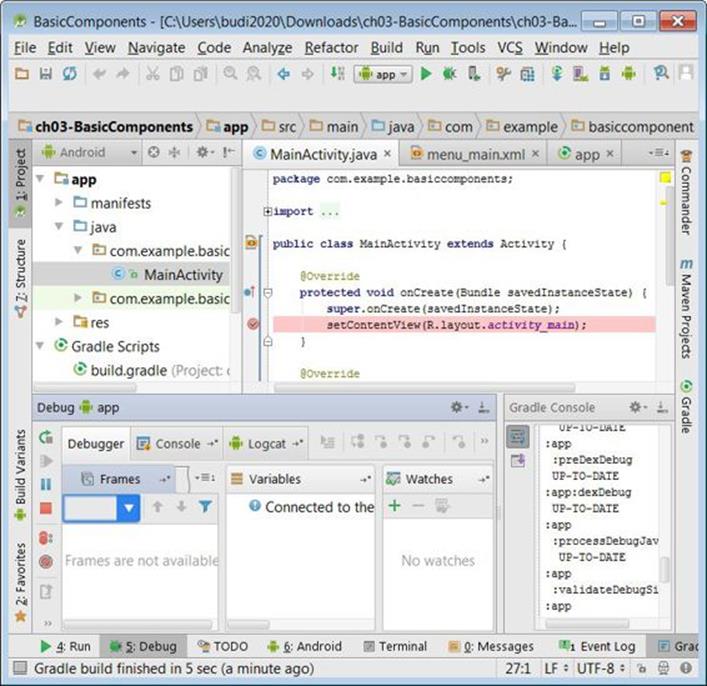The height and width of the screenshot is (686, 707).
Task: Open the Maven Projects side panel
Action: (686, 309)
